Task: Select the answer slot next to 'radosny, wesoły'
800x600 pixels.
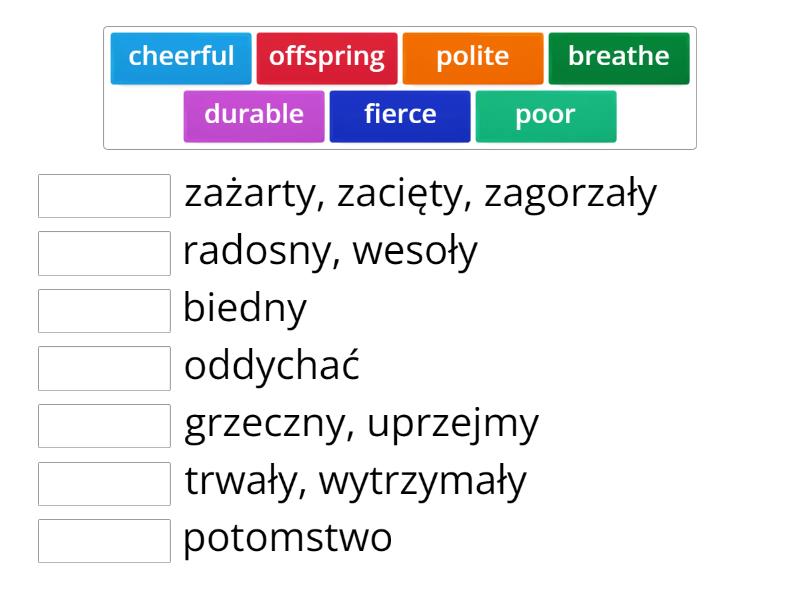Action: pos(104,253)
